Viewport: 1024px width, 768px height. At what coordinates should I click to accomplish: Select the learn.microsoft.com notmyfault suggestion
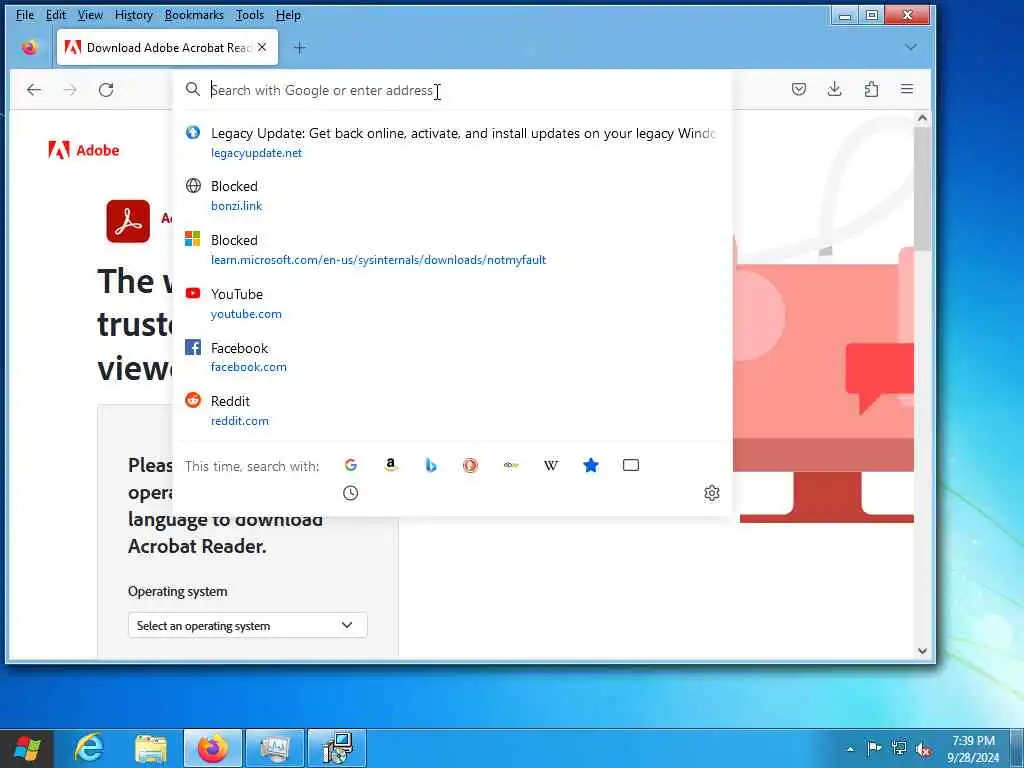(x=452, y=249)
